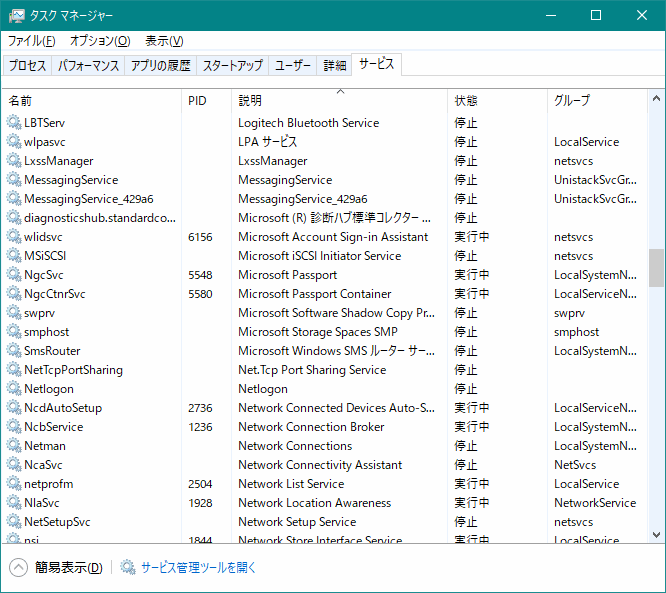Viewport: 666px width, 593px height.
Task: Switch to the ユーザー tab
Action: coord(293,65)
